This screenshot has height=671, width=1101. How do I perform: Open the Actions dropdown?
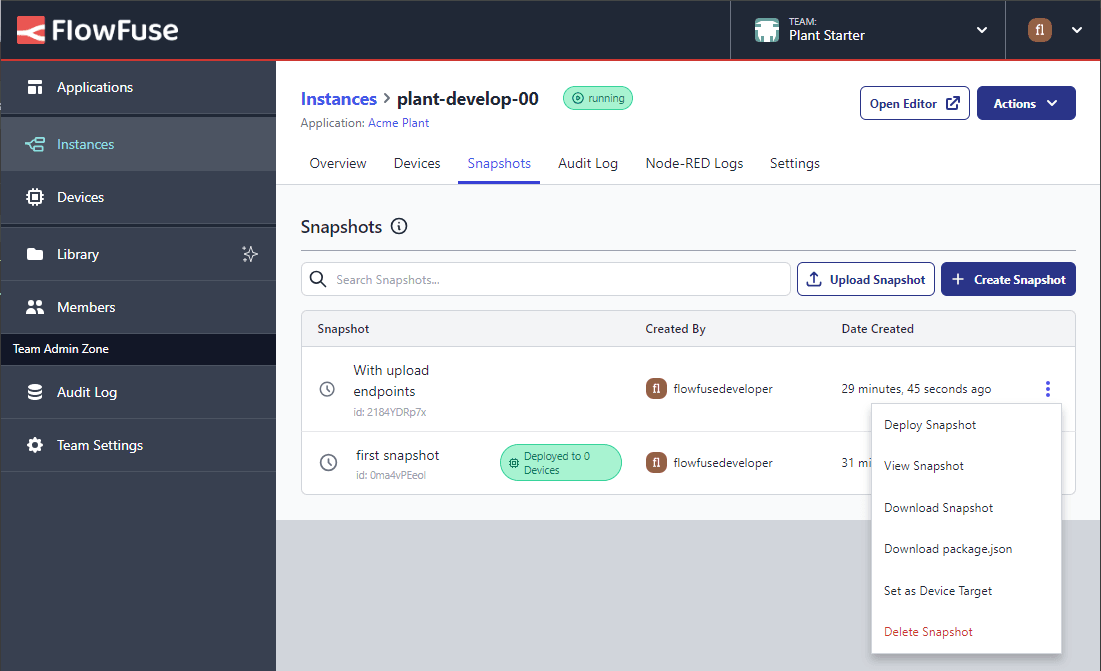tap(1026, 103)
